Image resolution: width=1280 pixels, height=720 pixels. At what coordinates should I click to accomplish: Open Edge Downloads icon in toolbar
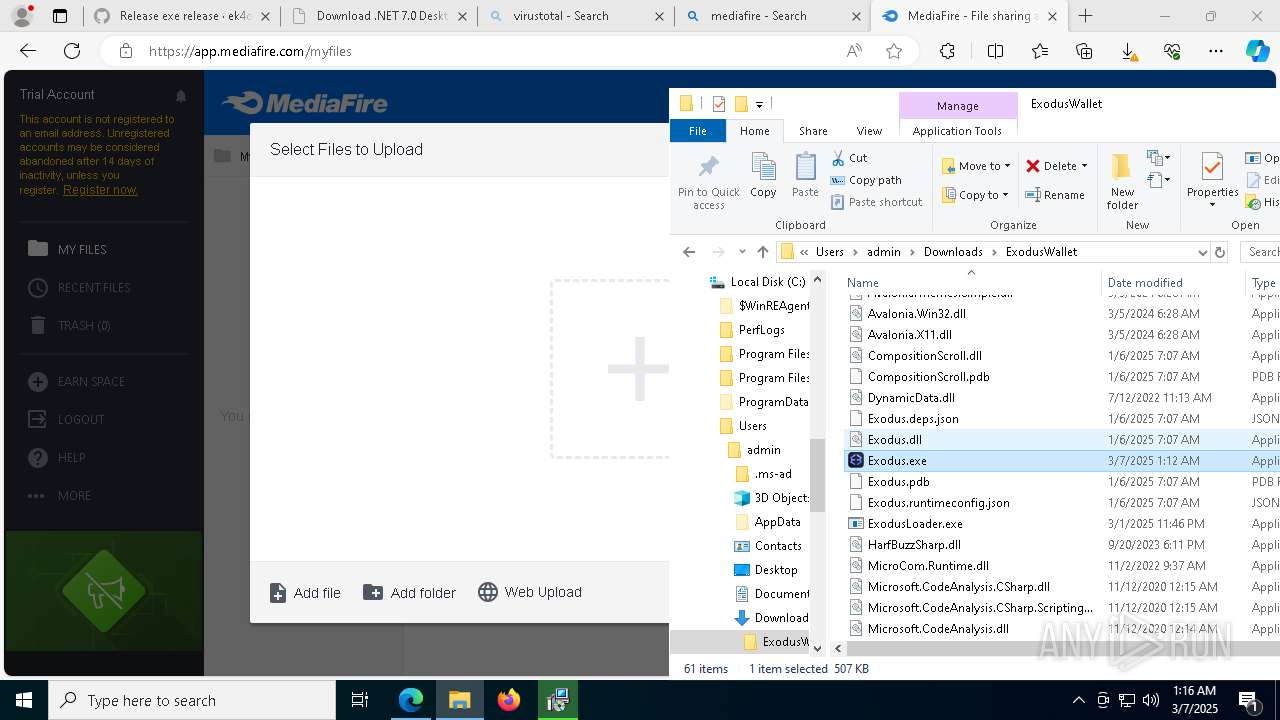coord(1128,51)
